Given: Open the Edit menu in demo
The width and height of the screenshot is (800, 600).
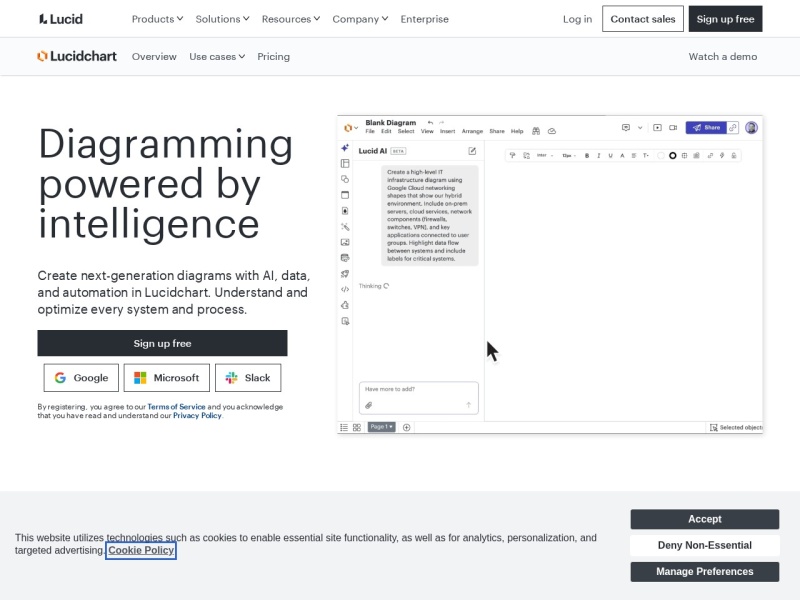Looking at the screenshot, I should tap(386, 131).
